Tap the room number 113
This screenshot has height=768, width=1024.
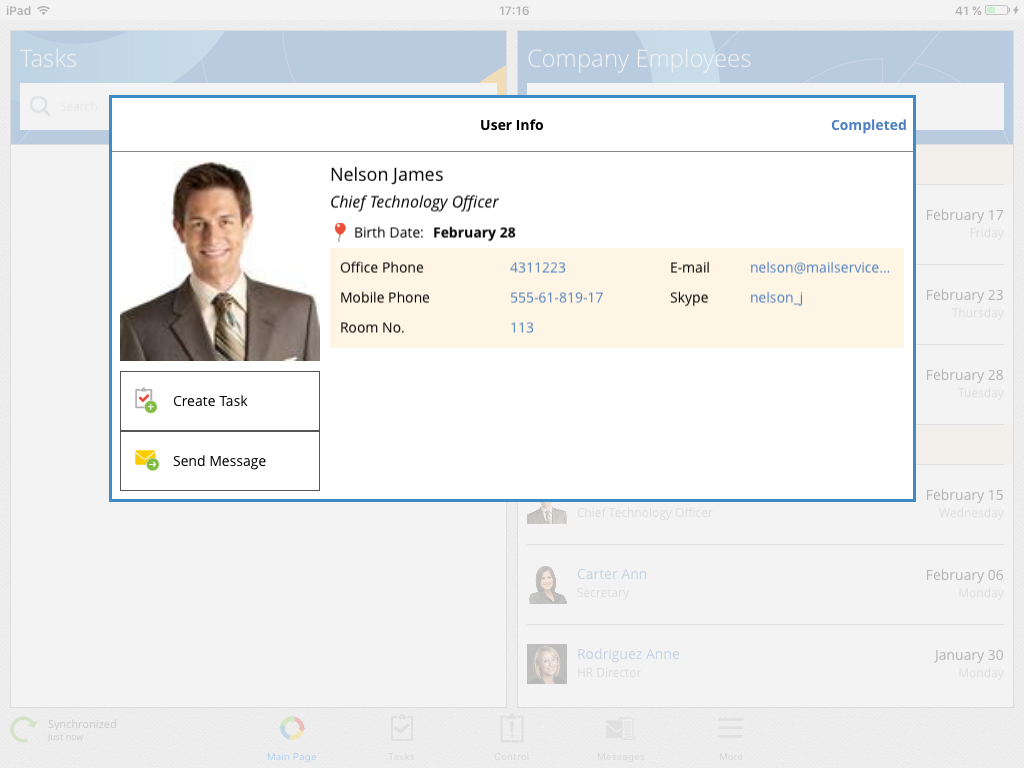[522, 327]
